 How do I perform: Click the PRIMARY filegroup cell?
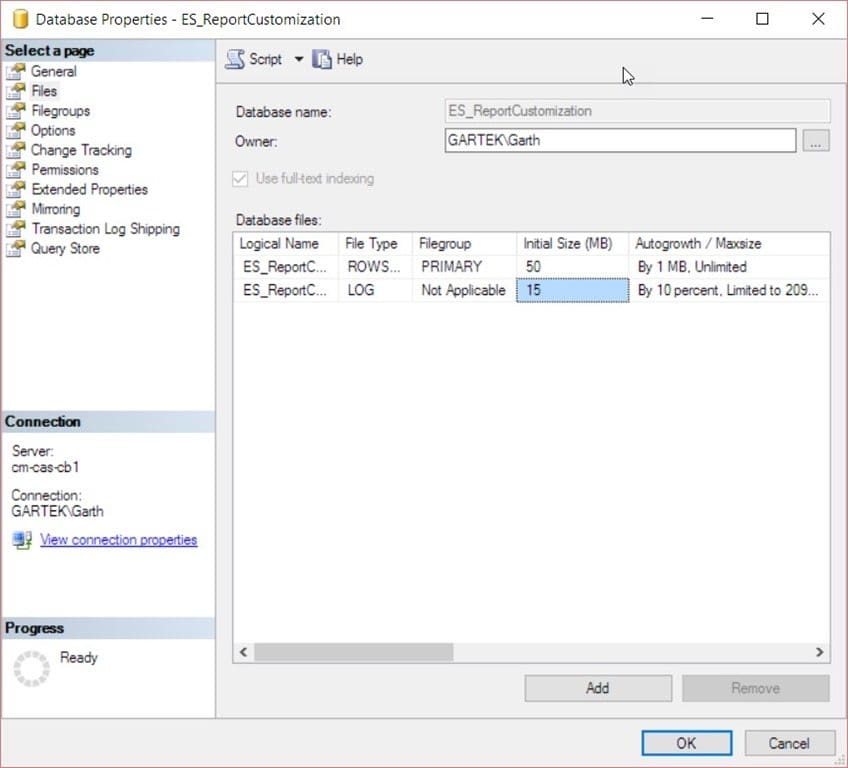464,267
